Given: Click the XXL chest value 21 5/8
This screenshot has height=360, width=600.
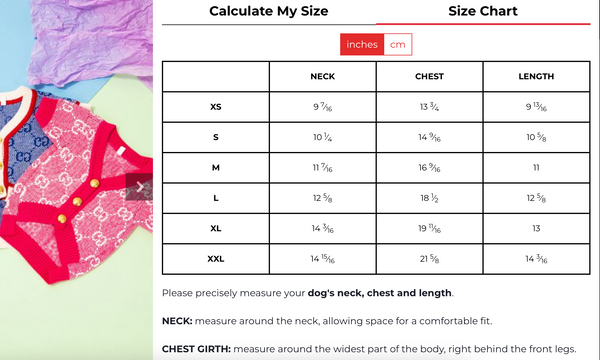Looking at the screenshot, I should (x=429, y=259).
